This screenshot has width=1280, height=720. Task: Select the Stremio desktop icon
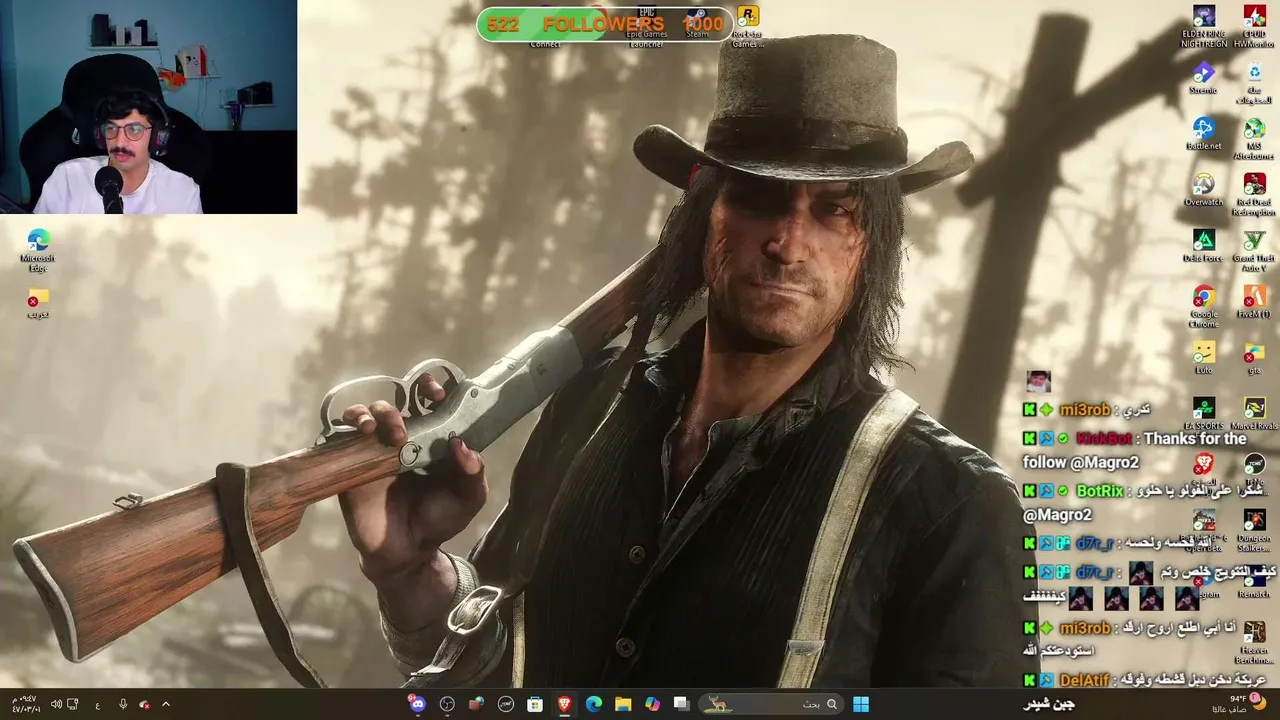[1203, 79]
